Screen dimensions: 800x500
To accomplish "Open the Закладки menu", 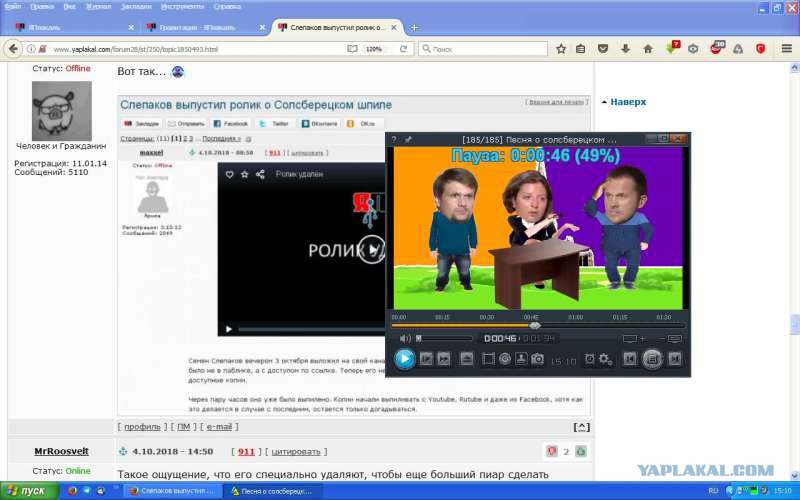I will tap(136, 7).
